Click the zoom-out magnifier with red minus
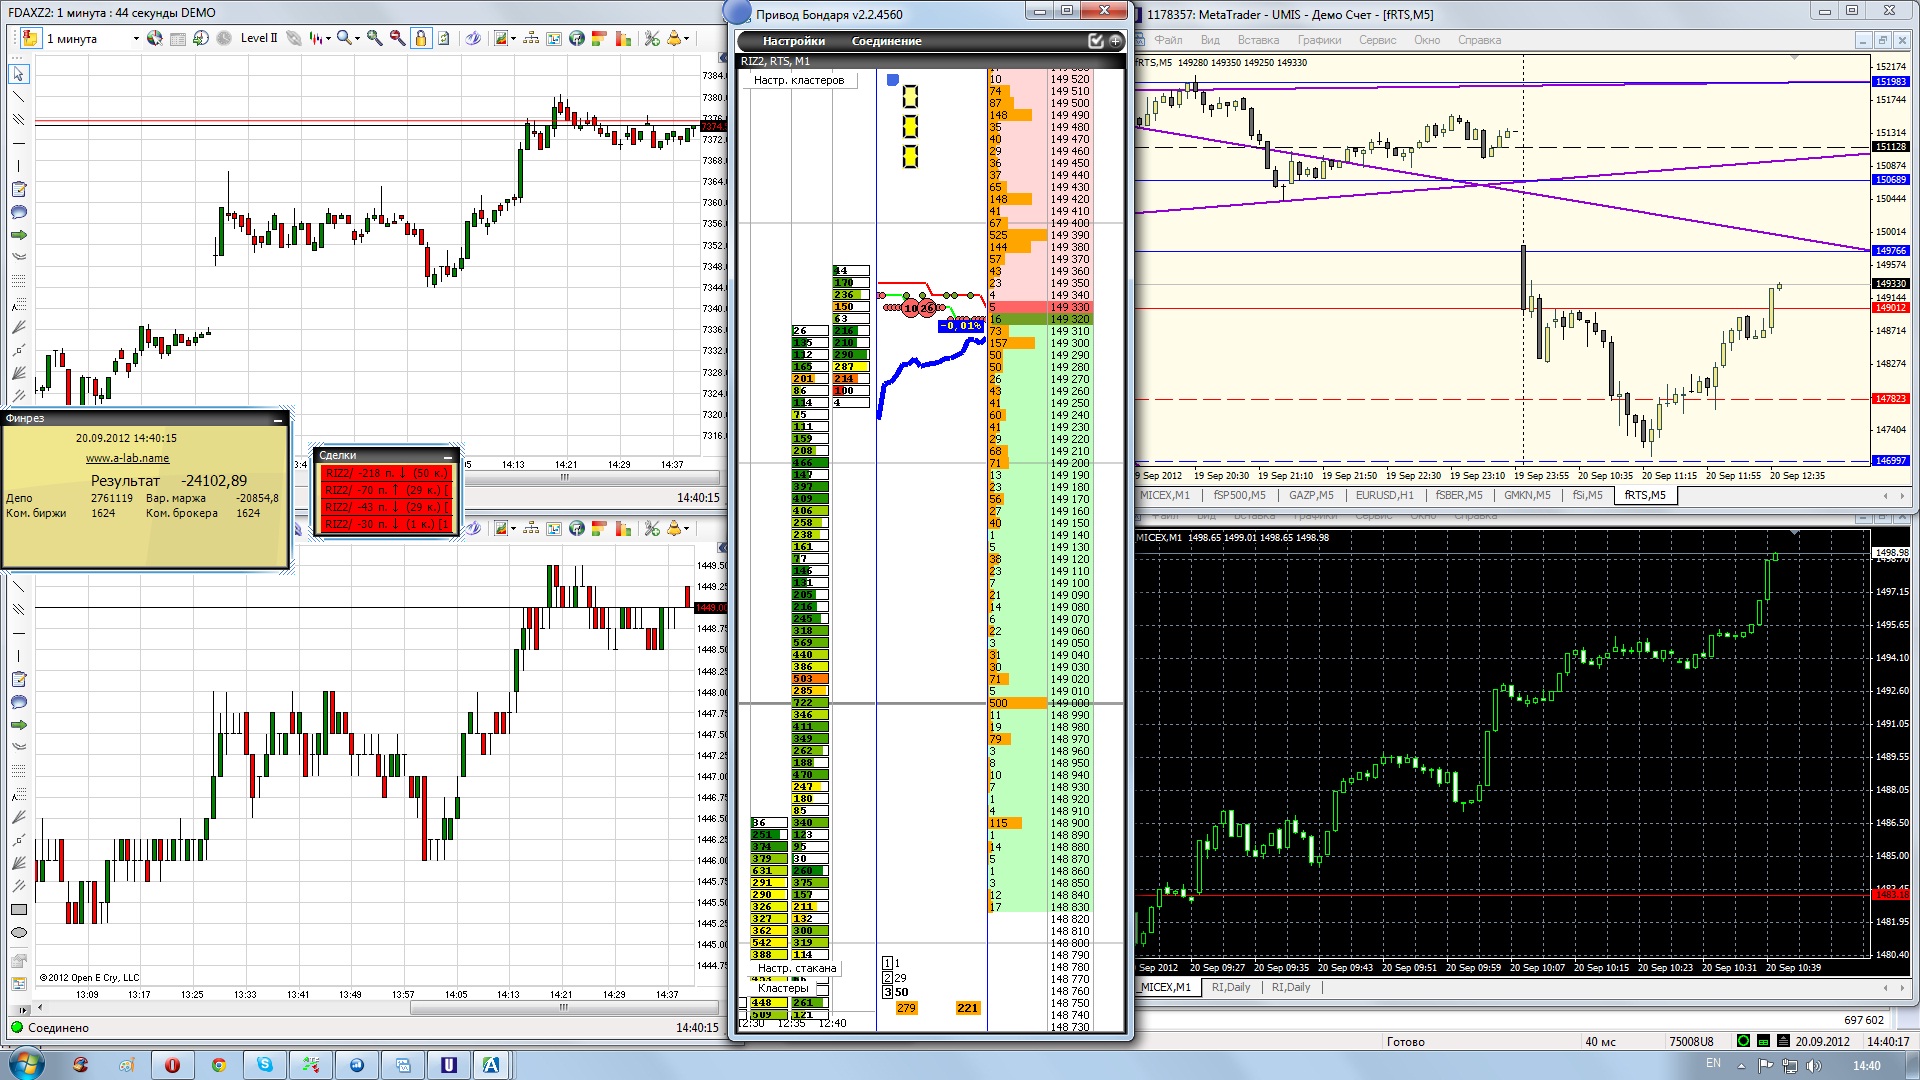 [397, 38]
